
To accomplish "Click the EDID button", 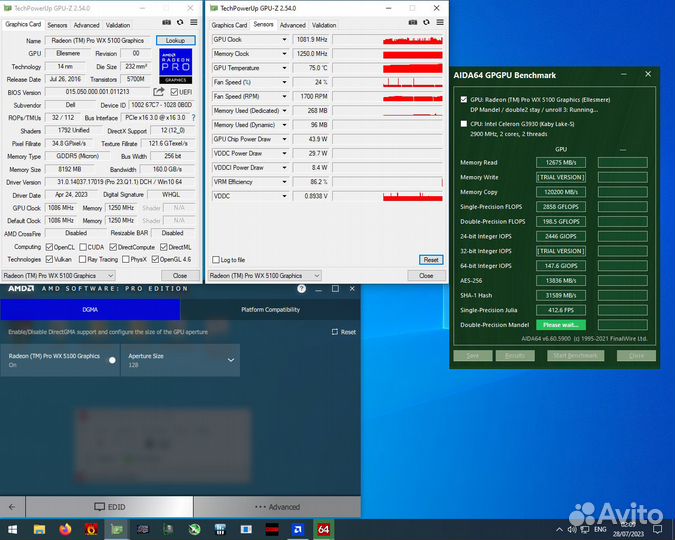I will point(110,507).
